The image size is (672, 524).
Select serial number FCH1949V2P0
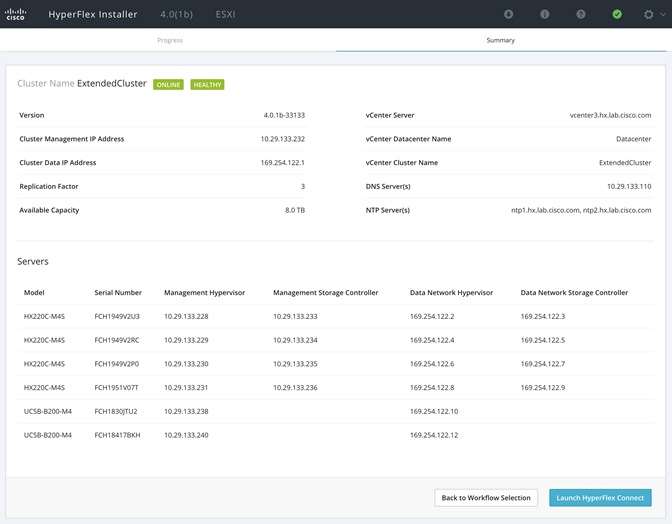pos(117,364)
